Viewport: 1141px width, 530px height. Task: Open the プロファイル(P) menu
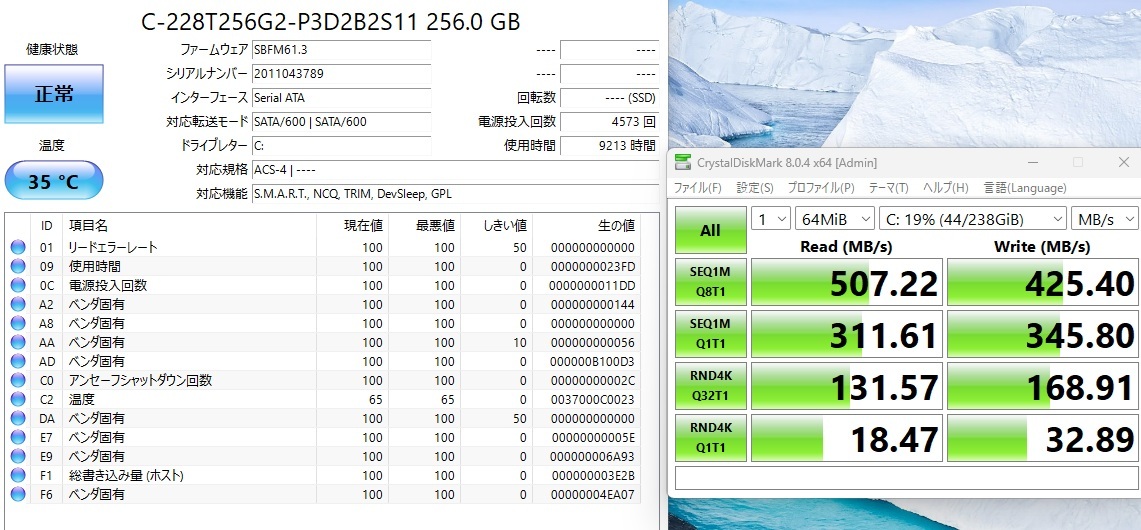point(821,188)
